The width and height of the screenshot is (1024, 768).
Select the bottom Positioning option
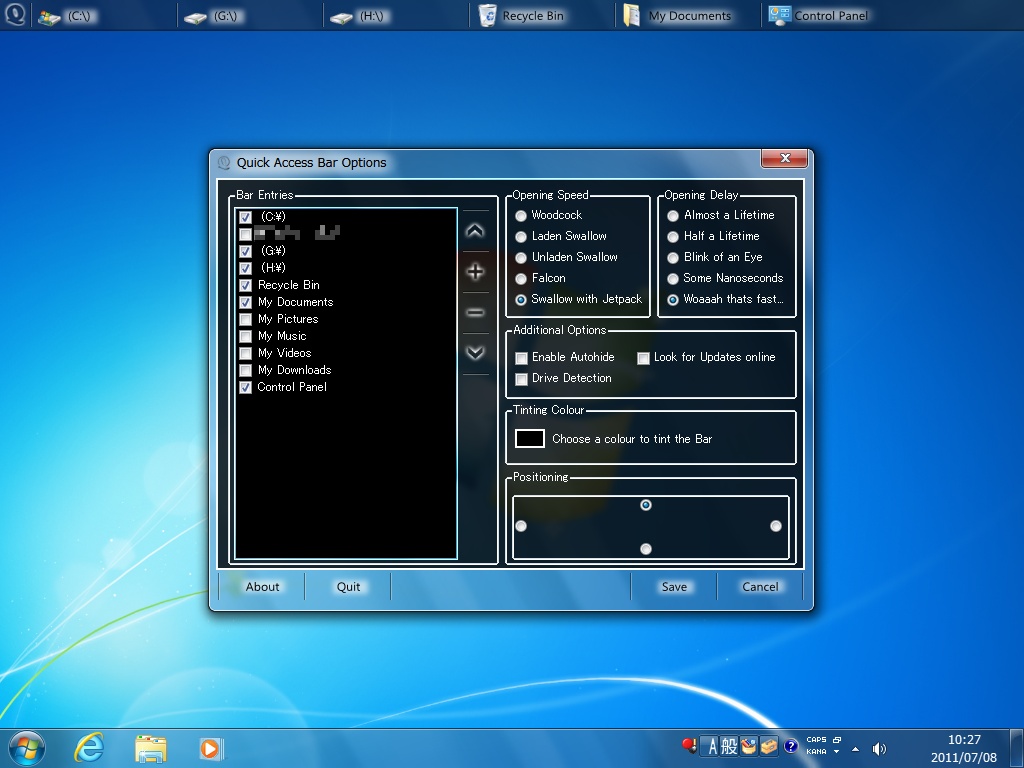pyautogui.click(x=647, y=547)
